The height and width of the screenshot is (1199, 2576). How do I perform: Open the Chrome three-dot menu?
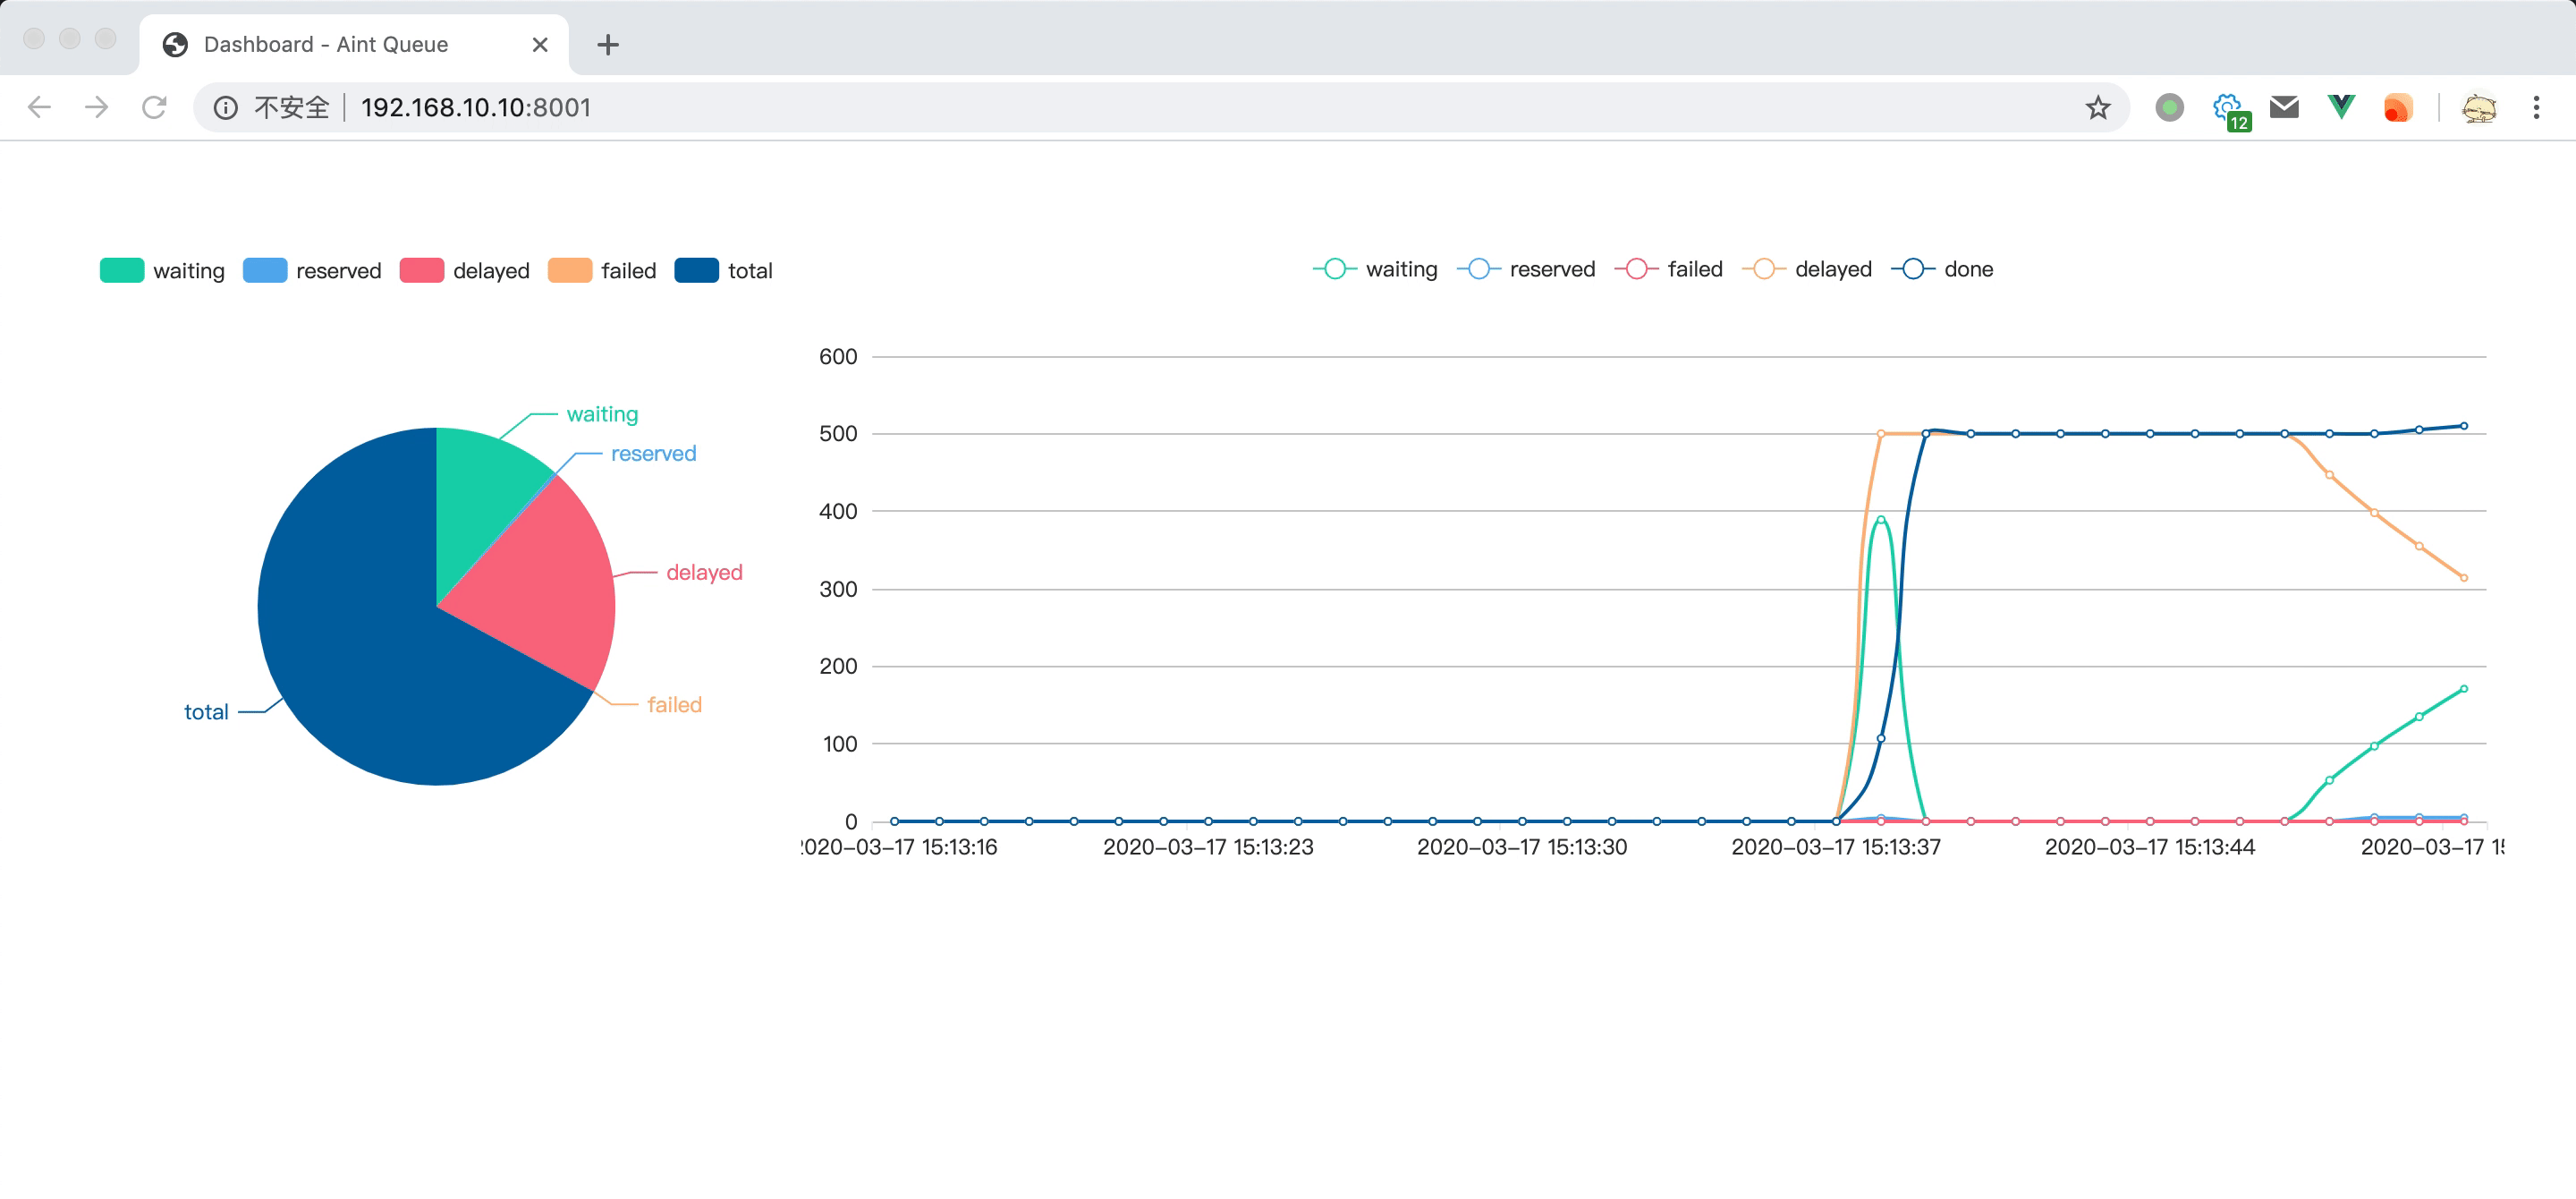pyautogui.click(x=2536, y=107)
